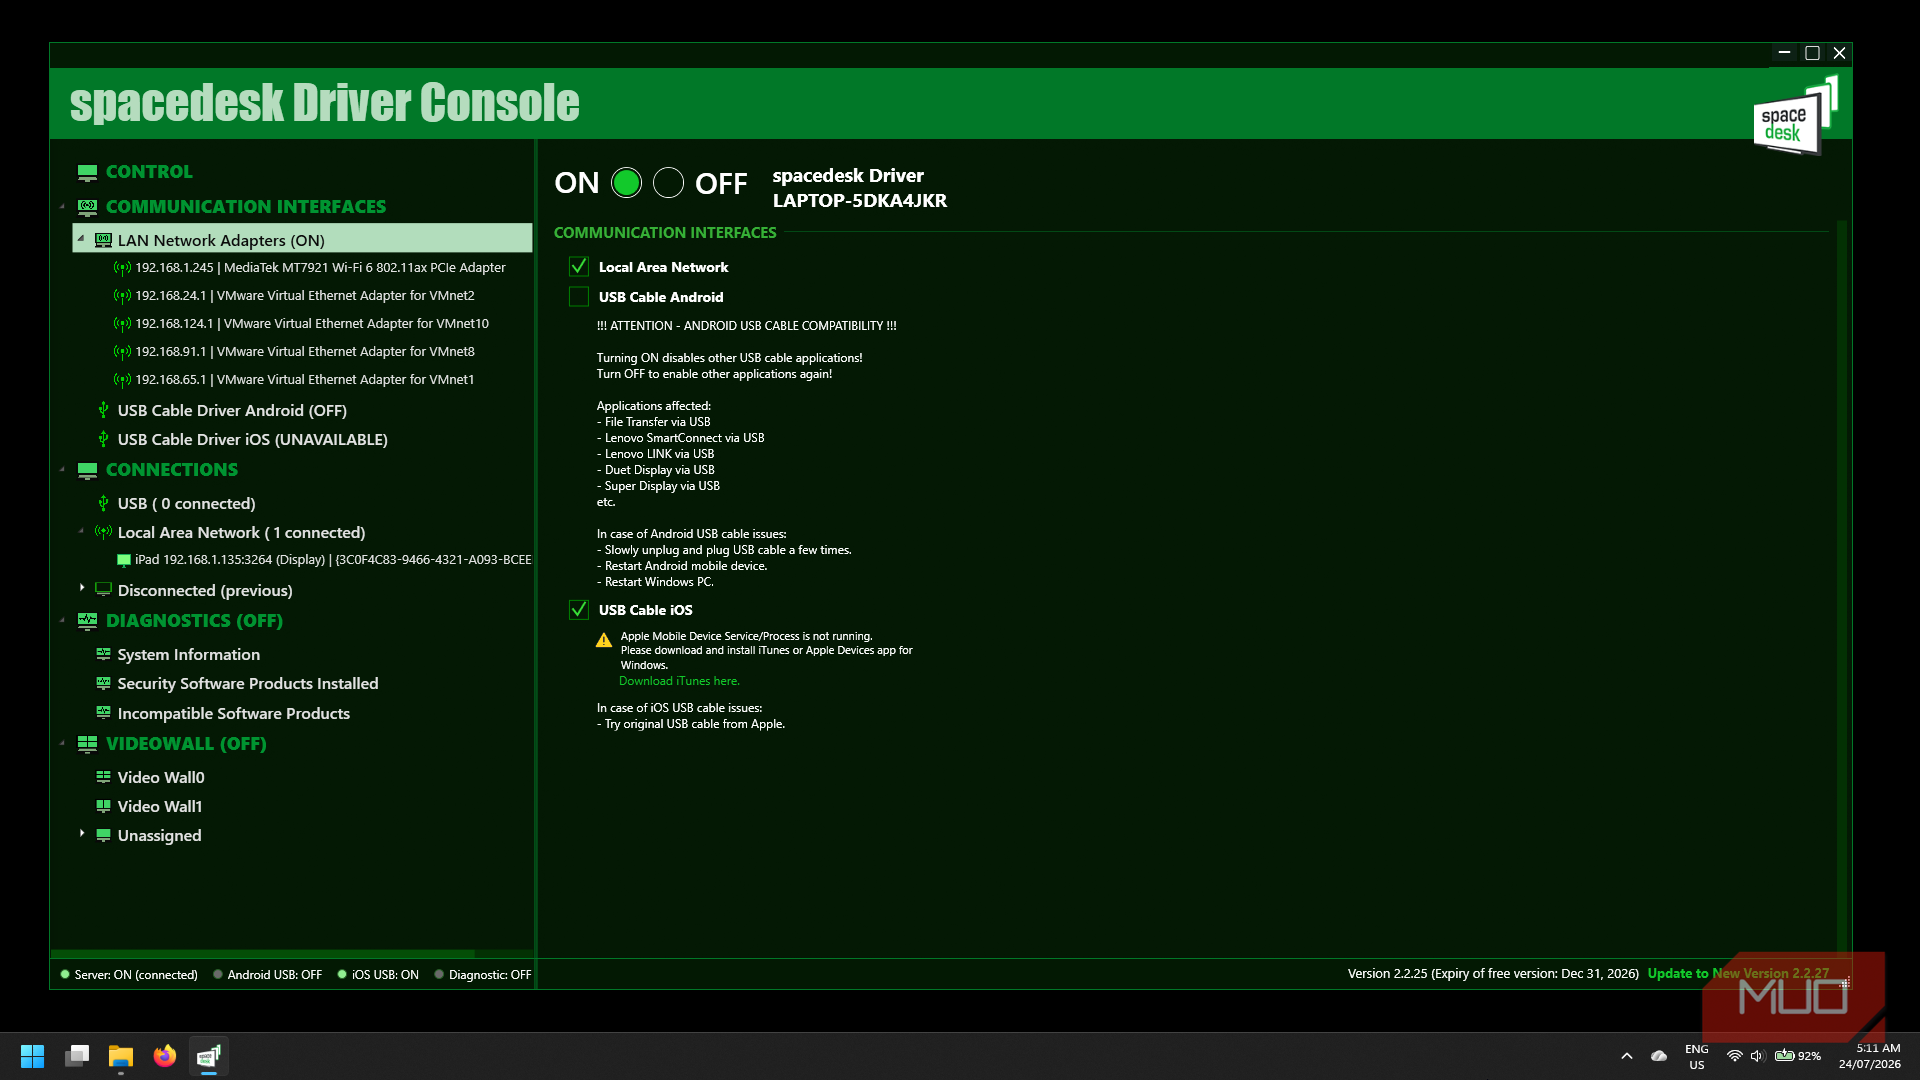
Task: Click System Information icon
Action: click(x=103, y=654)
